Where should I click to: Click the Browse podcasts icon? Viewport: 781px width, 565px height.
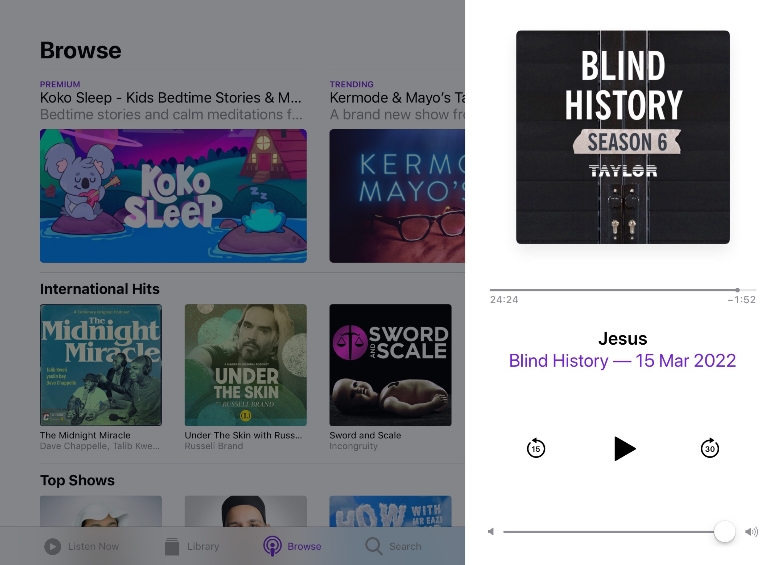[x=272, y=546]
